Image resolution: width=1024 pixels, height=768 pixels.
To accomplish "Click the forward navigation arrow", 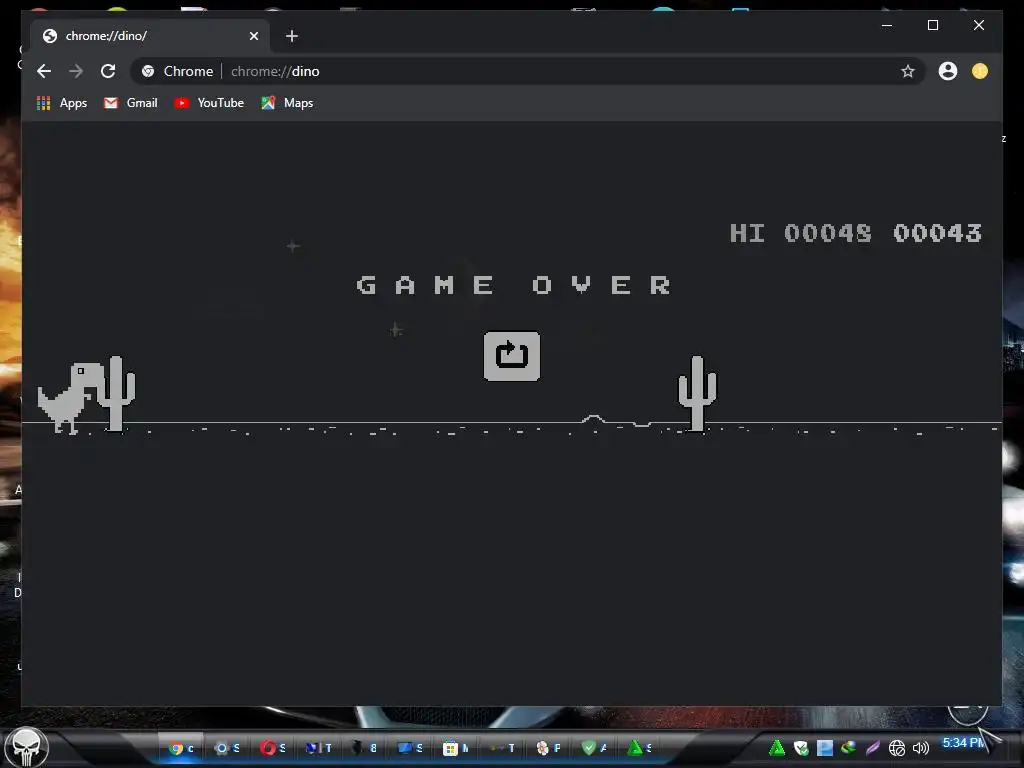I will [x=76, y=71].
